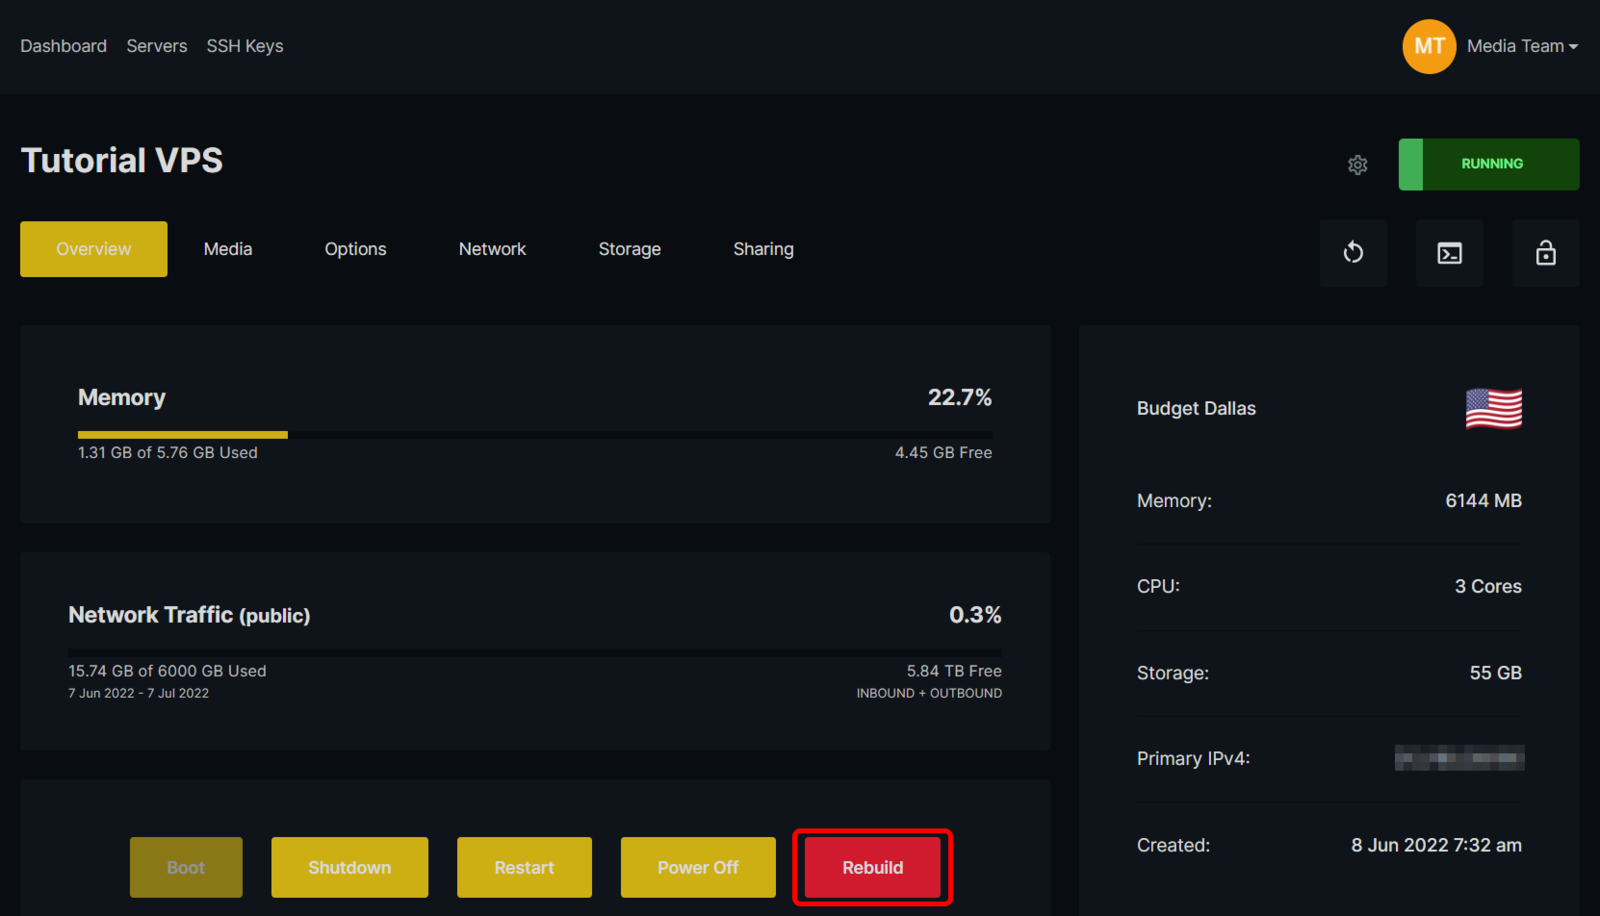Go to the Storage tab
This screenshot has width=1600, height=916.
(x=629, y=249)
